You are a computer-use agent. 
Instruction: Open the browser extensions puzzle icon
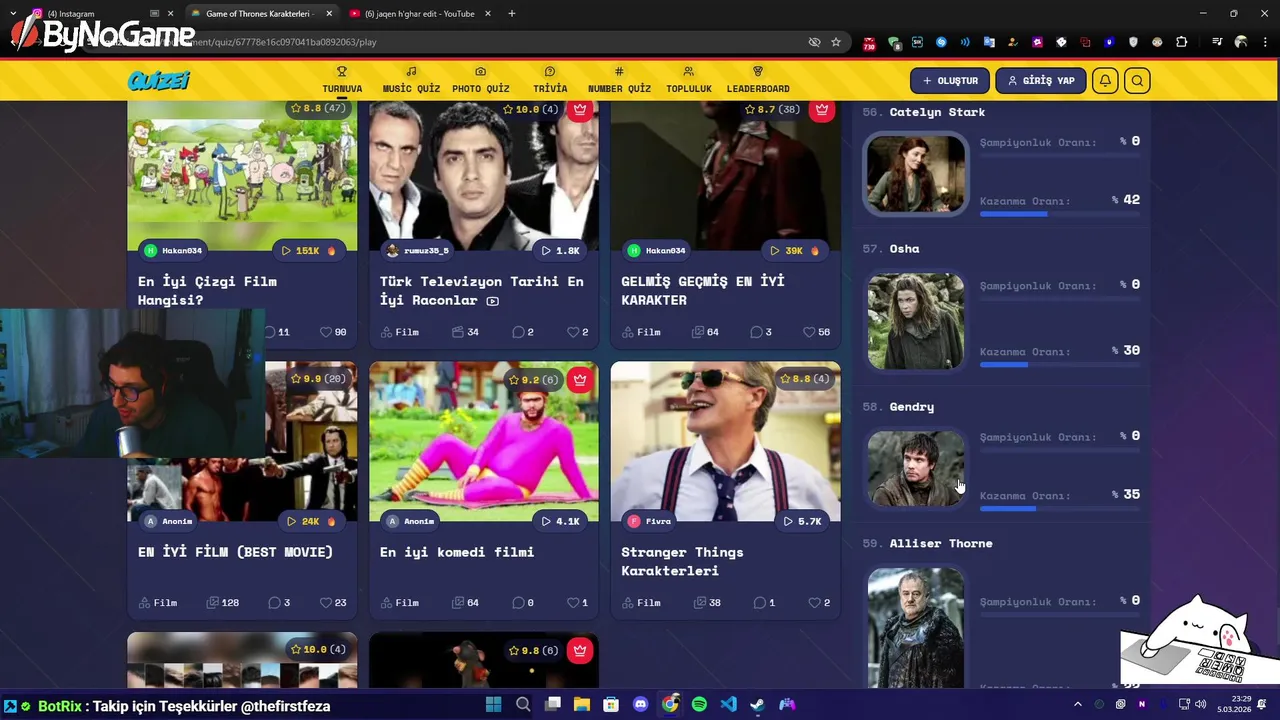(1182, 42)
